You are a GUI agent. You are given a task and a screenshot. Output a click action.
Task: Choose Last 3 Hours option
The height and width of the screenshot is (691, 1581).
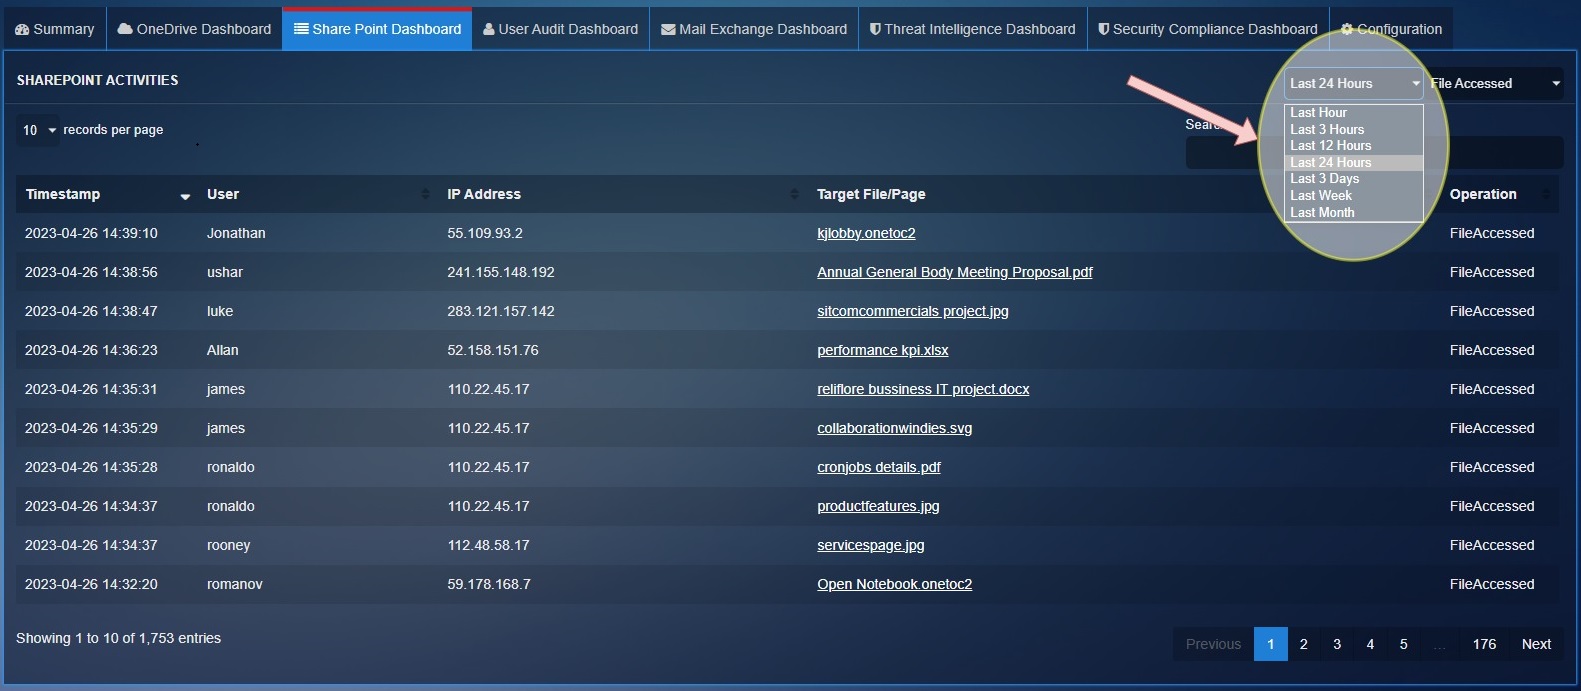1354,129
